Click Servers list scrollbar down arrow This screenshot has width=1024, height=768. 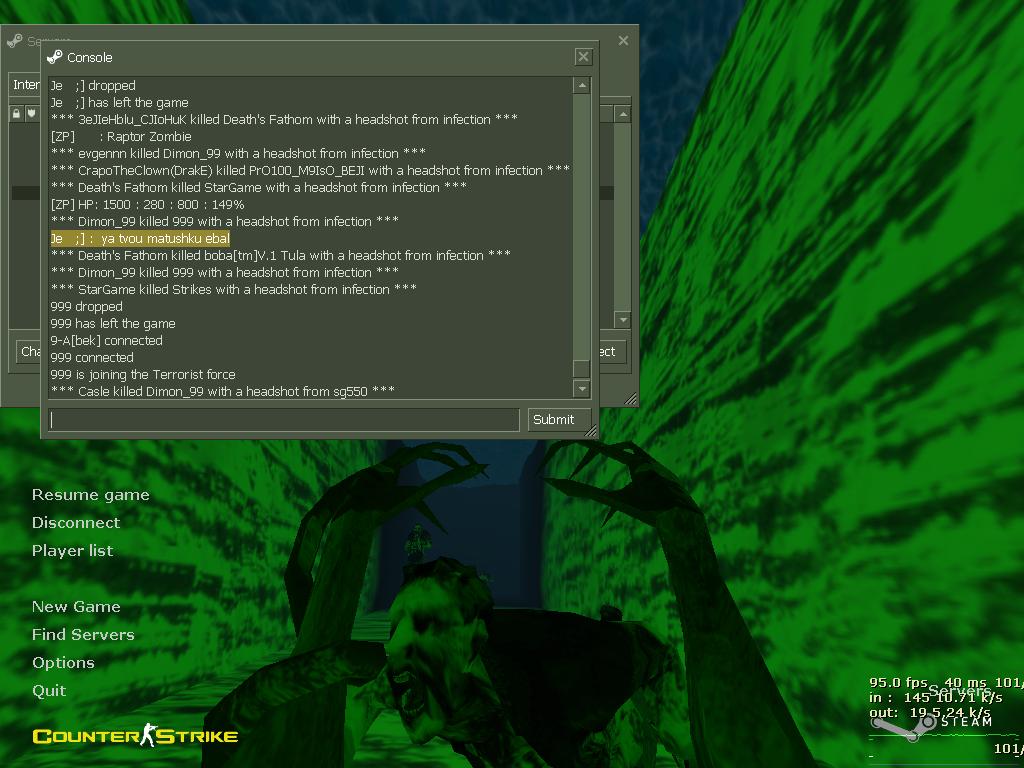(x=623, y=320)
